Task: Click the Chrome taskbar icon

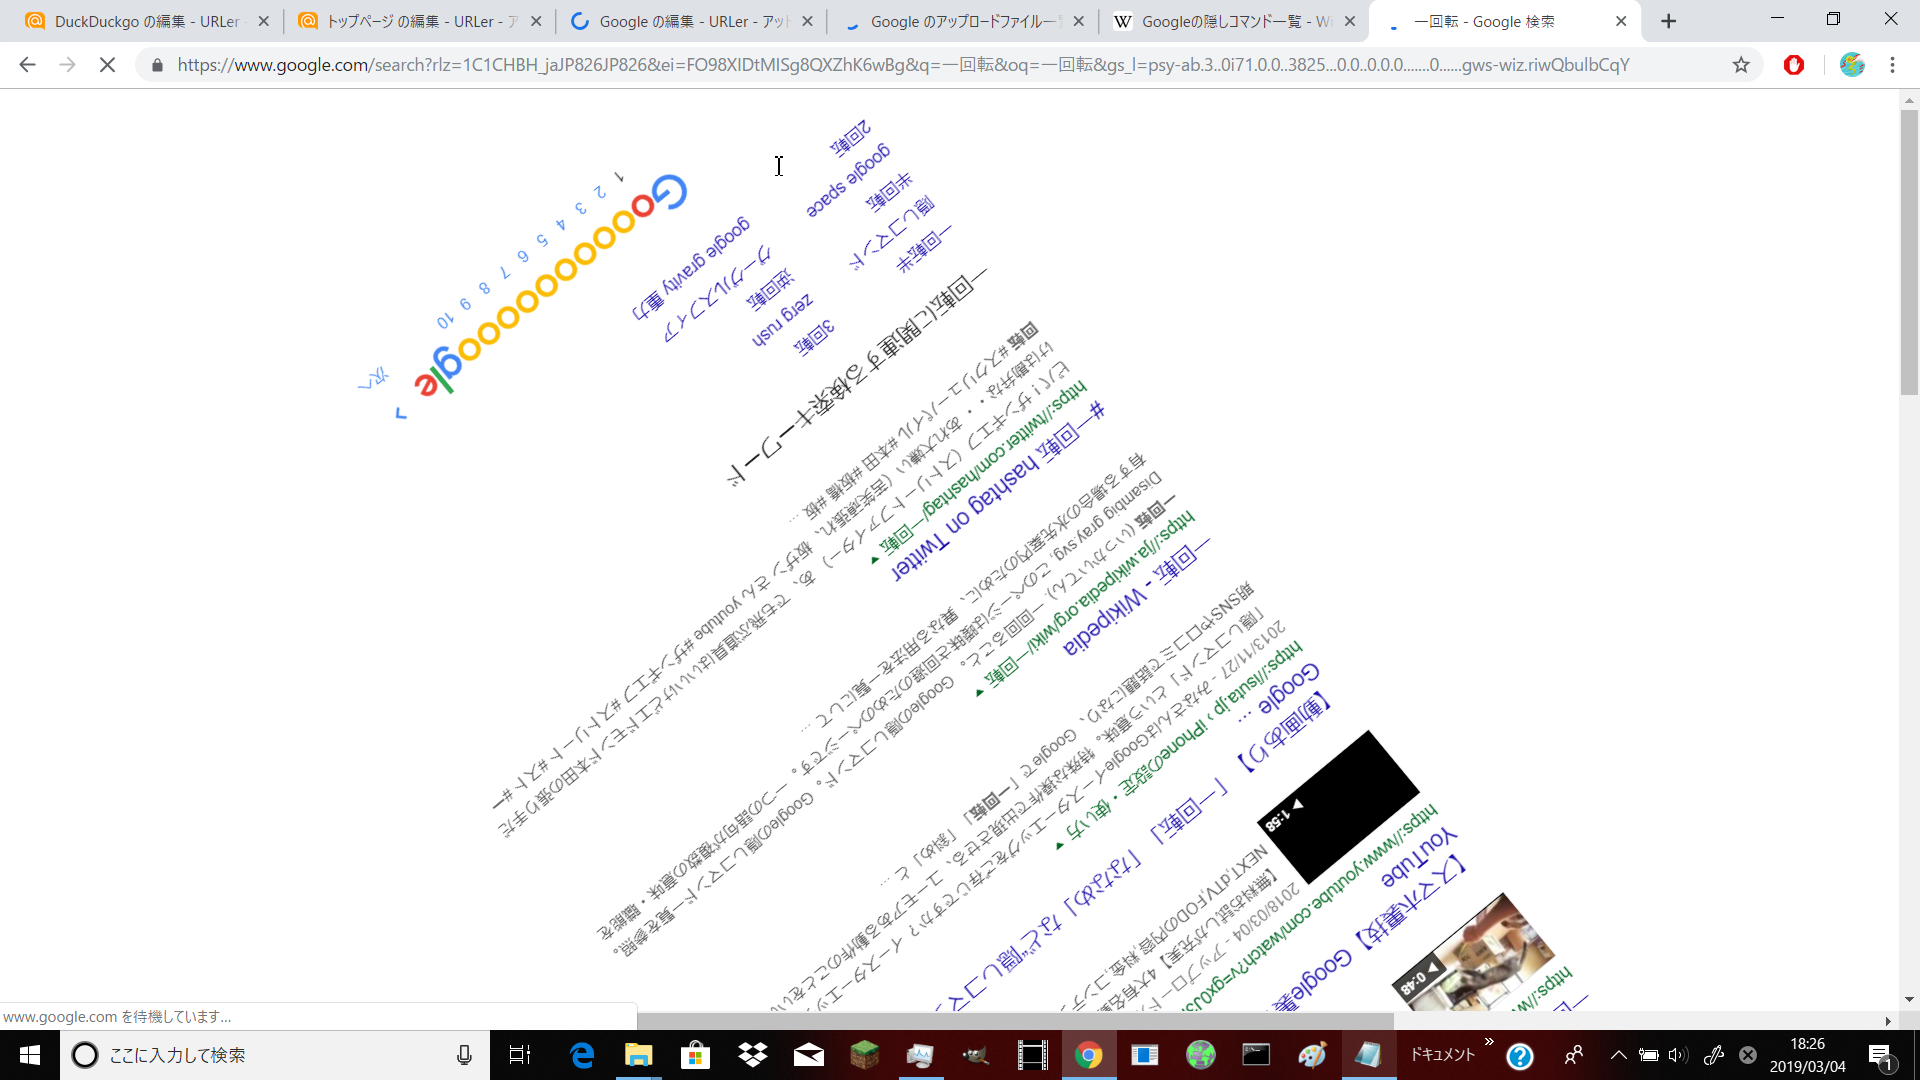Action: 1088,1055
